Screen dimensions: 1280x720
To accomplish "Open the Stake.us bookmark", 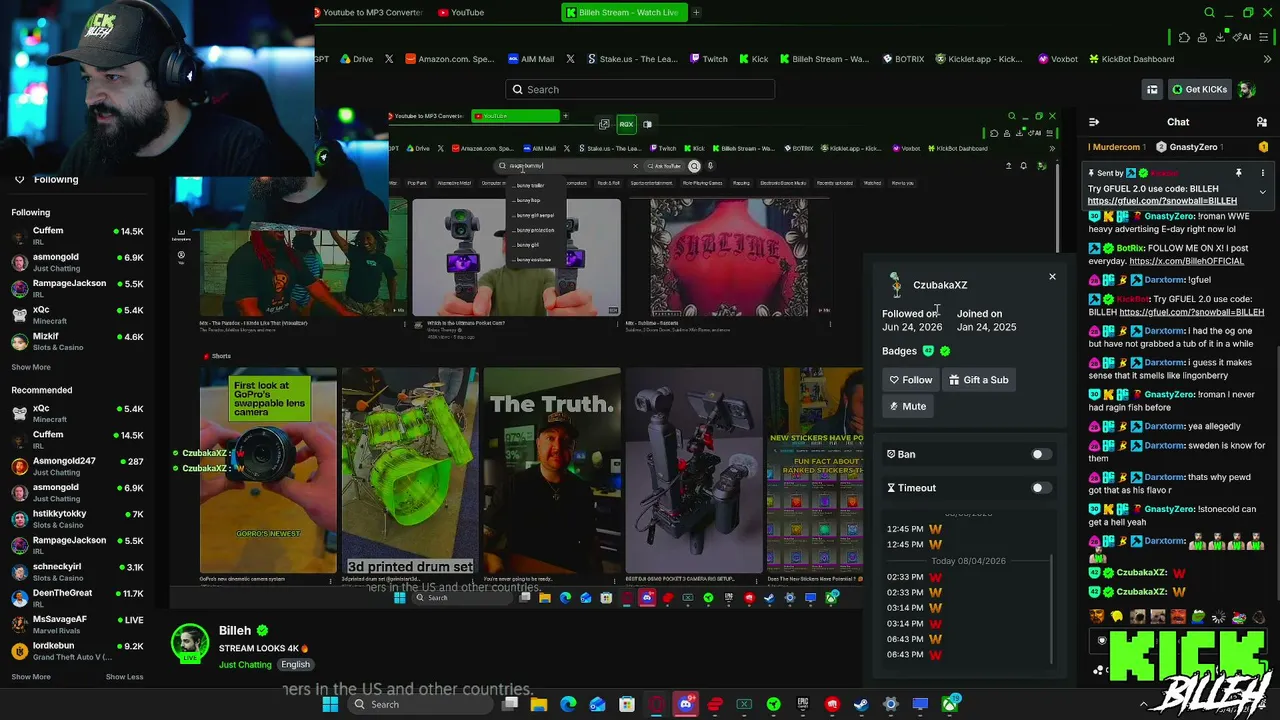I will coord(633,59).
